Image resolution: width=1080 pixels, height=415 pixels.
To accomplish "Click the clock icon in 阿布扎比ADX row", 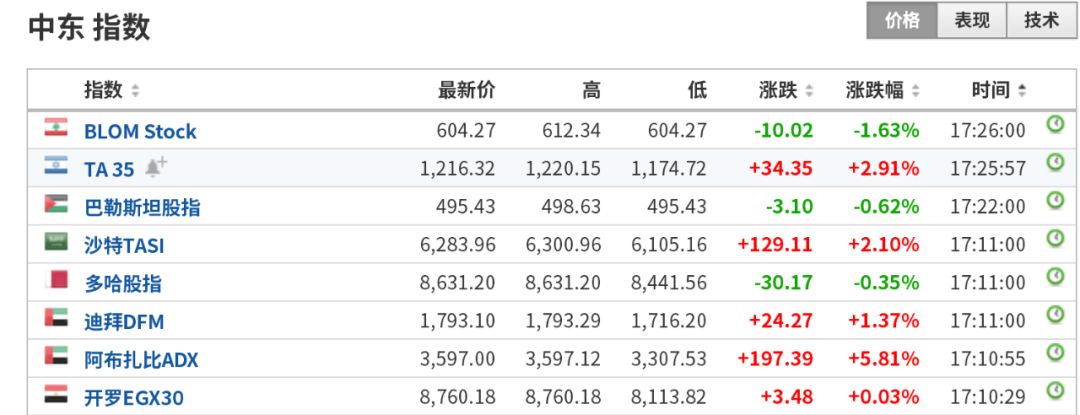I will click(1054, 352).
